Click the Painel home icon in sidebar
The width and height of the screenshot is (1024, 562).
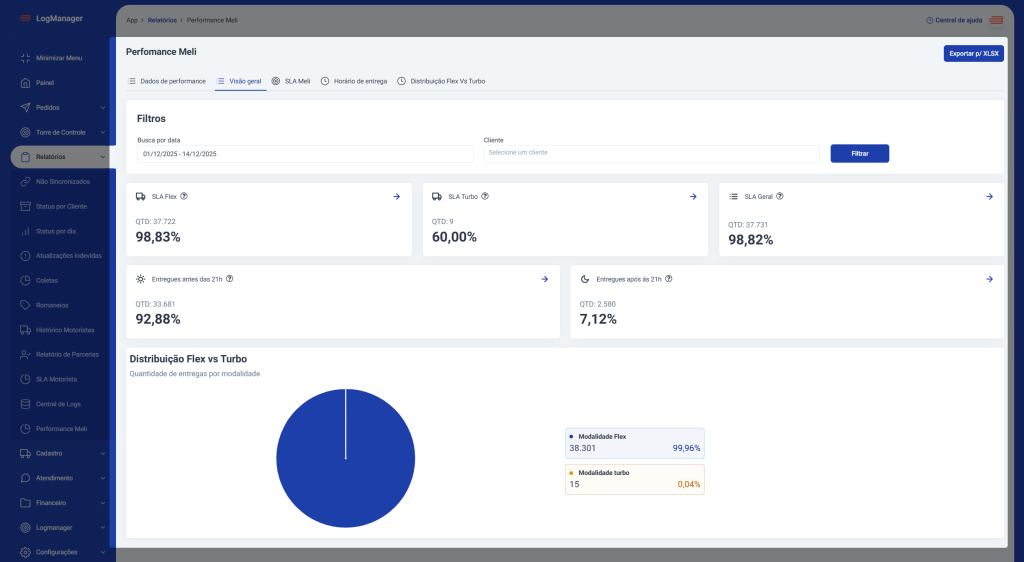[x=26, y=83]
